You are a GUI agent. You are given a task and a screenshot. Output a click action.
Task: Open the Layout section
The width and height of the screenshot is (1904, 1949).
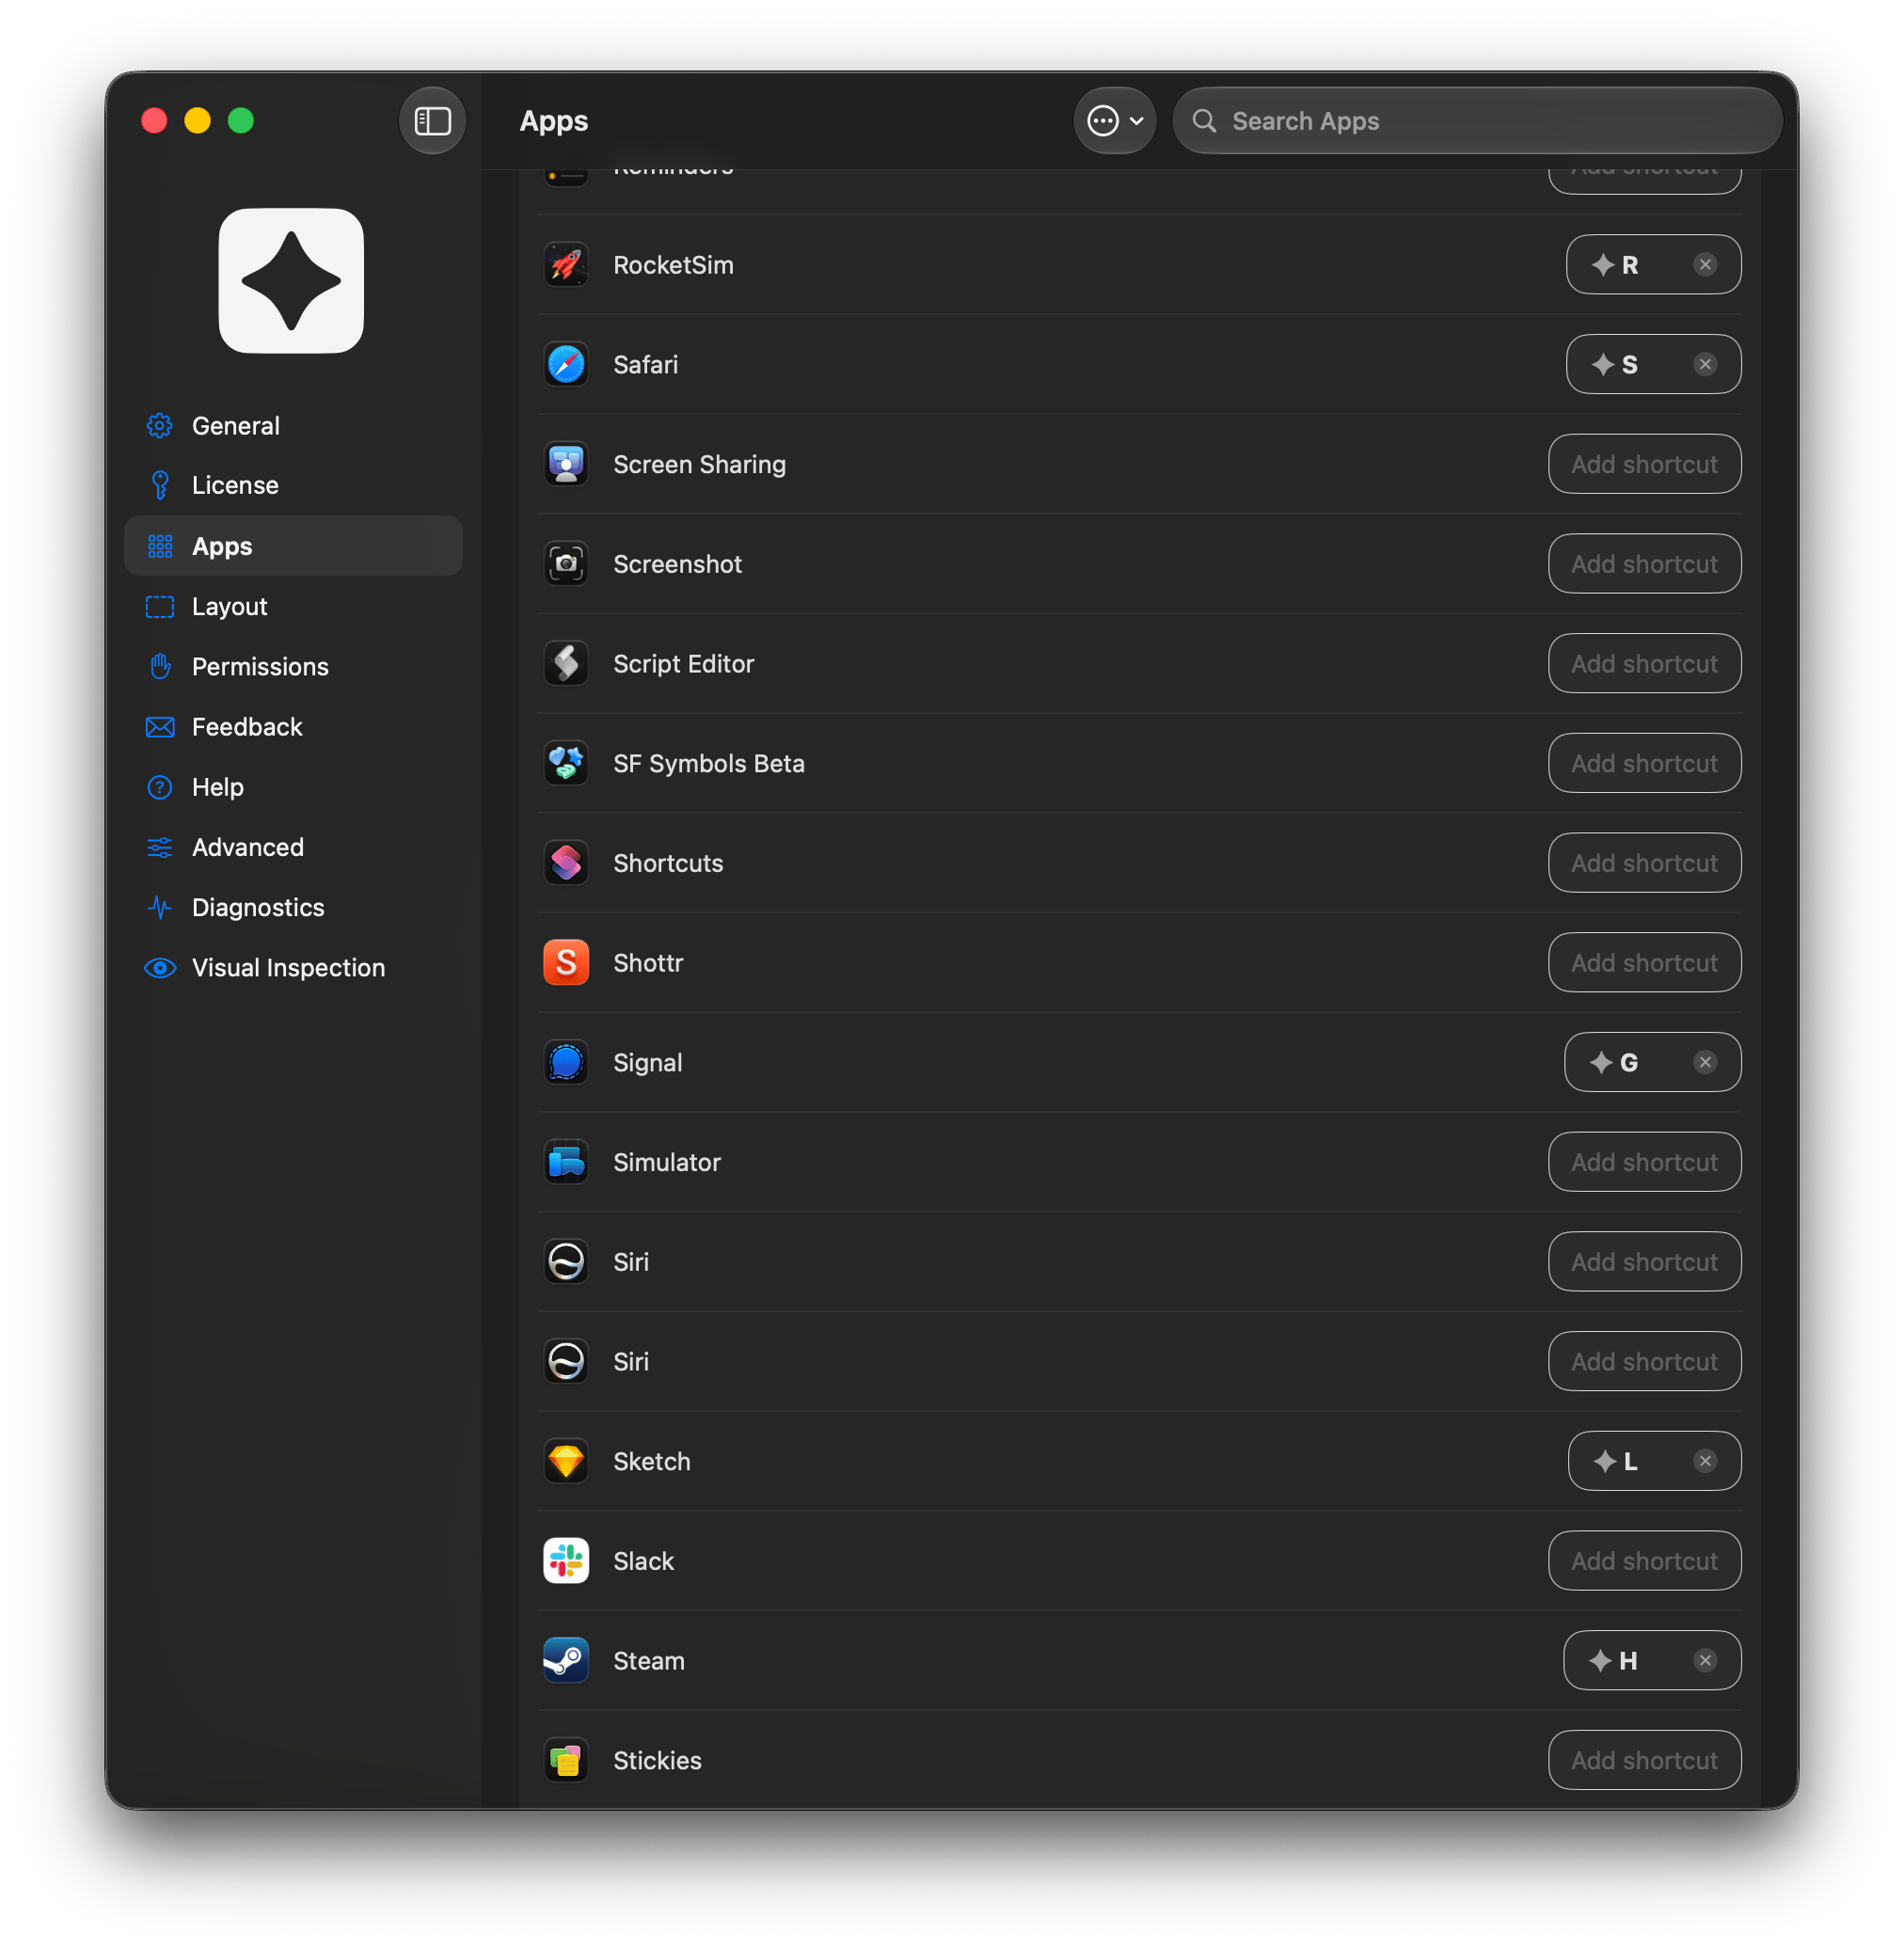coord(293,607)
